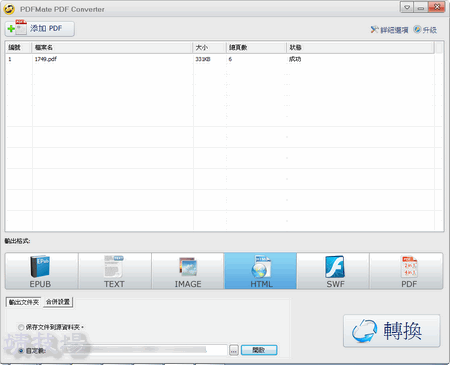Click the custom output path field
The width and height of the screenshot is (450, 365).
pos(137,350)
